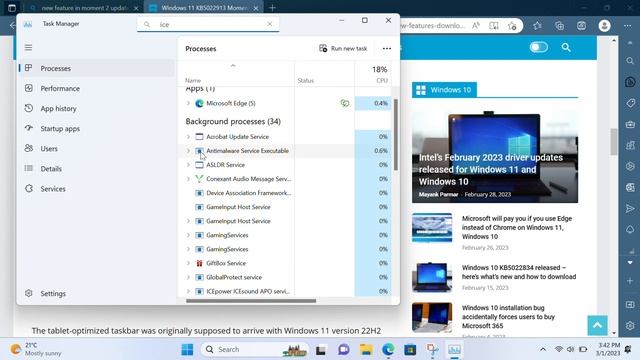Viewport: 640px width, 360px height.
Task: Expand the ASLDR Service row
Action: 188,165
